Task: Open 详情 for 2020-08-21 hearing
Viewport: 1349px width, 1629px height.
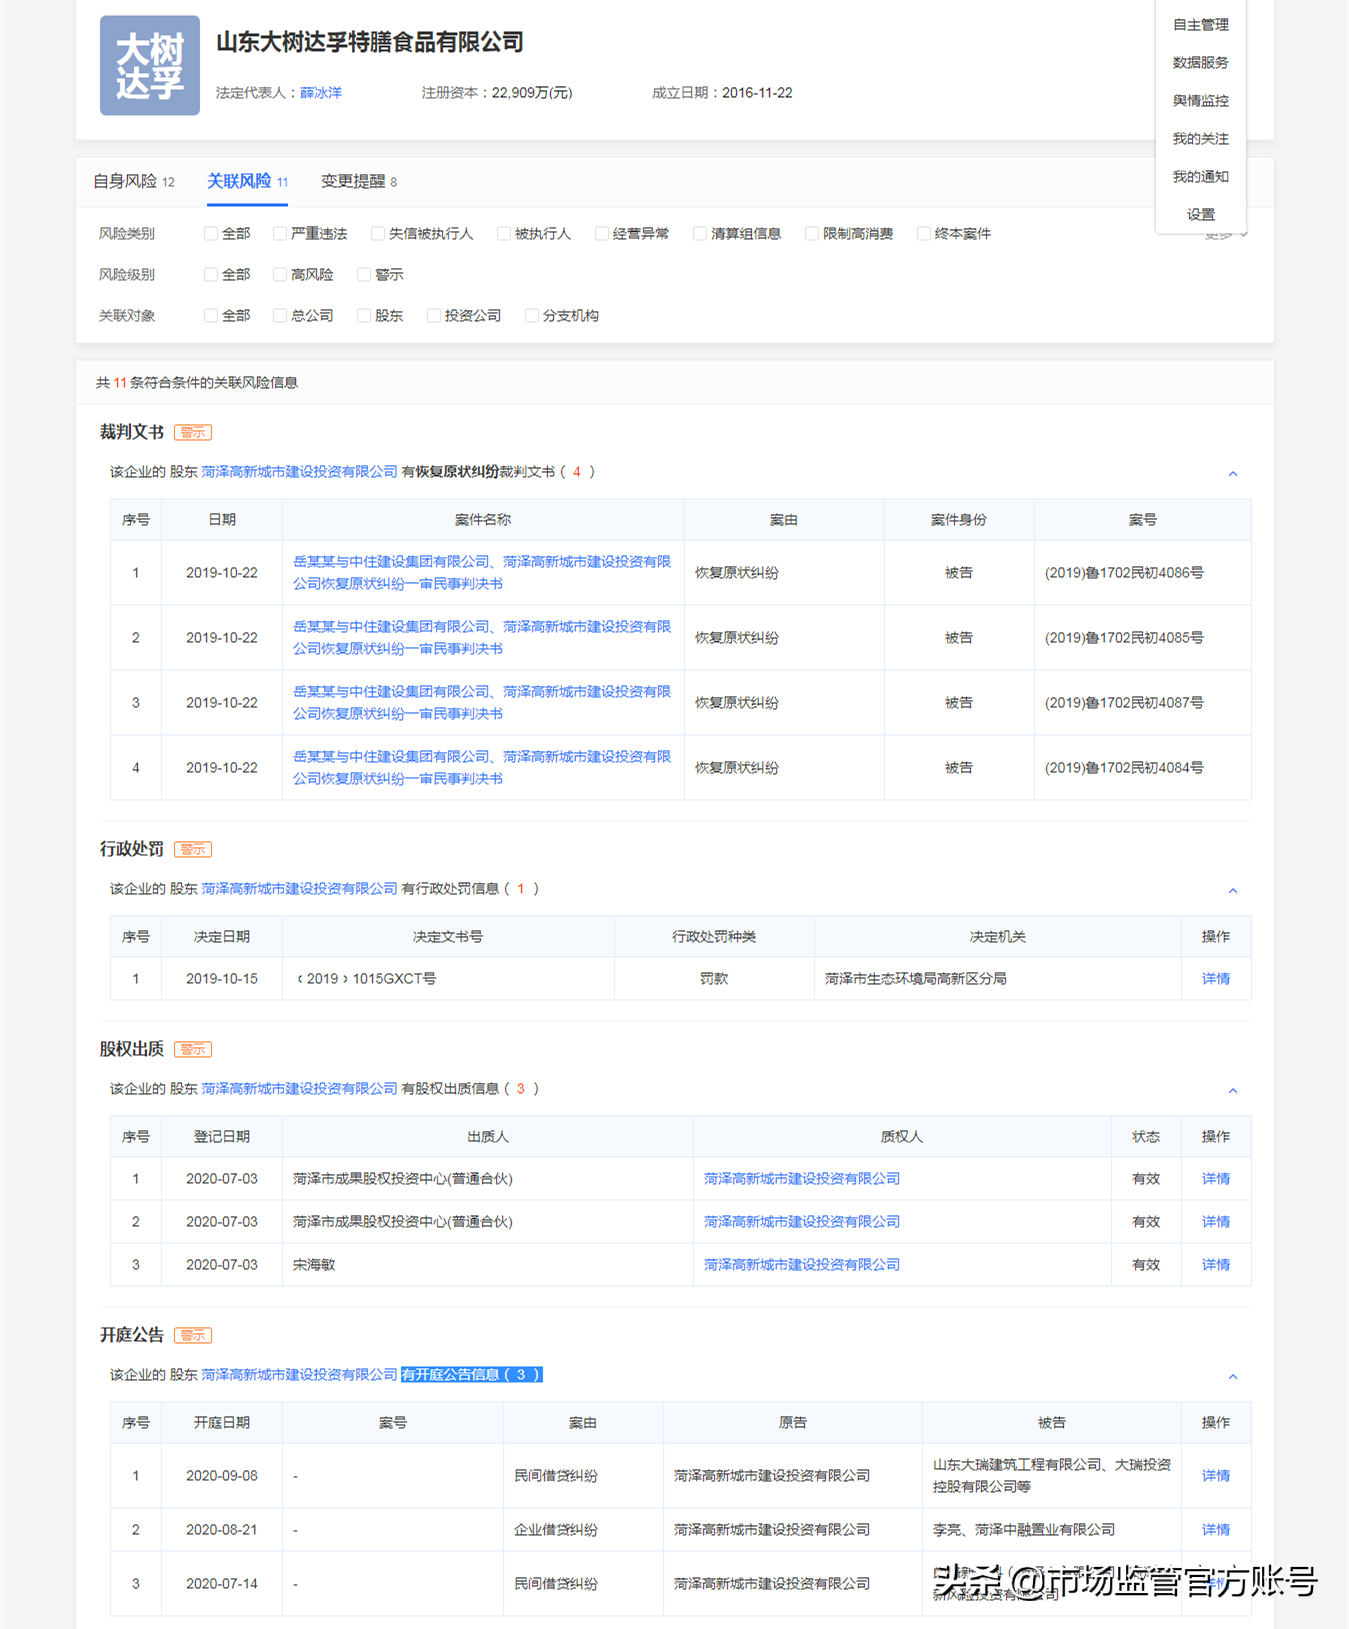Action: pos(1215,1530)
